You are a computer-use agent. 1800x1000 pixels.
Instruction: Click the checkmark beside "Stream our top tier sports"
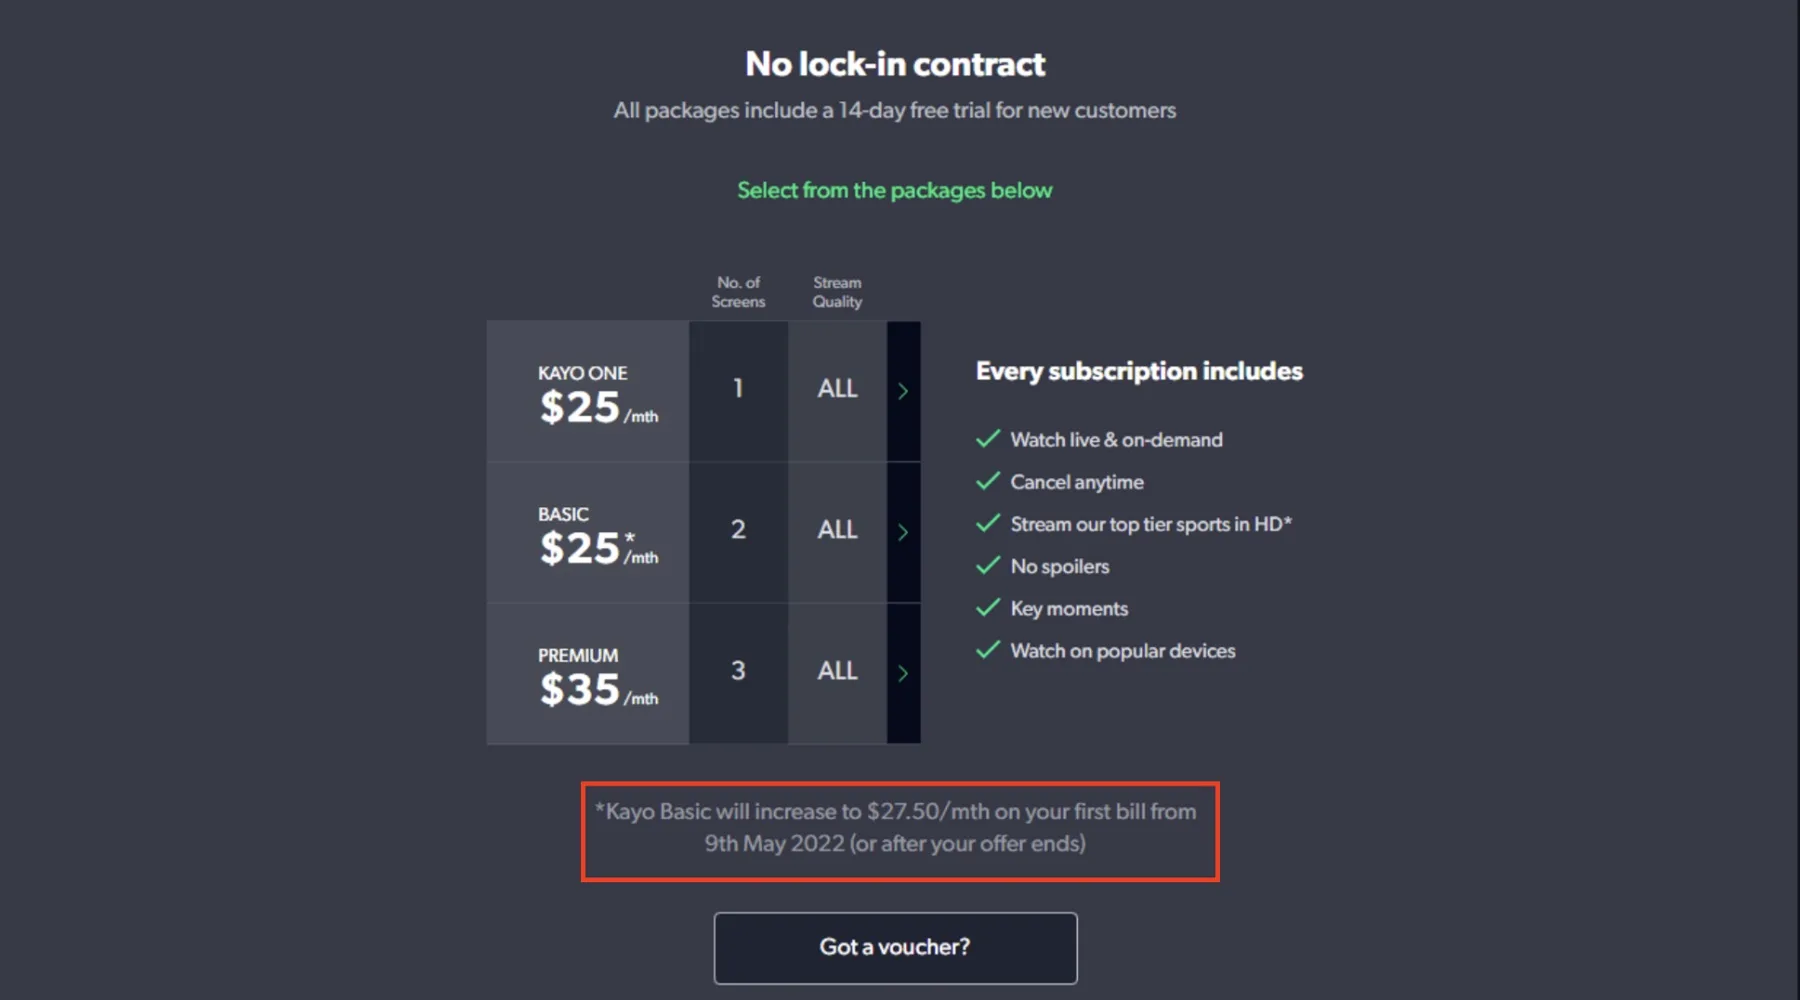988,523
